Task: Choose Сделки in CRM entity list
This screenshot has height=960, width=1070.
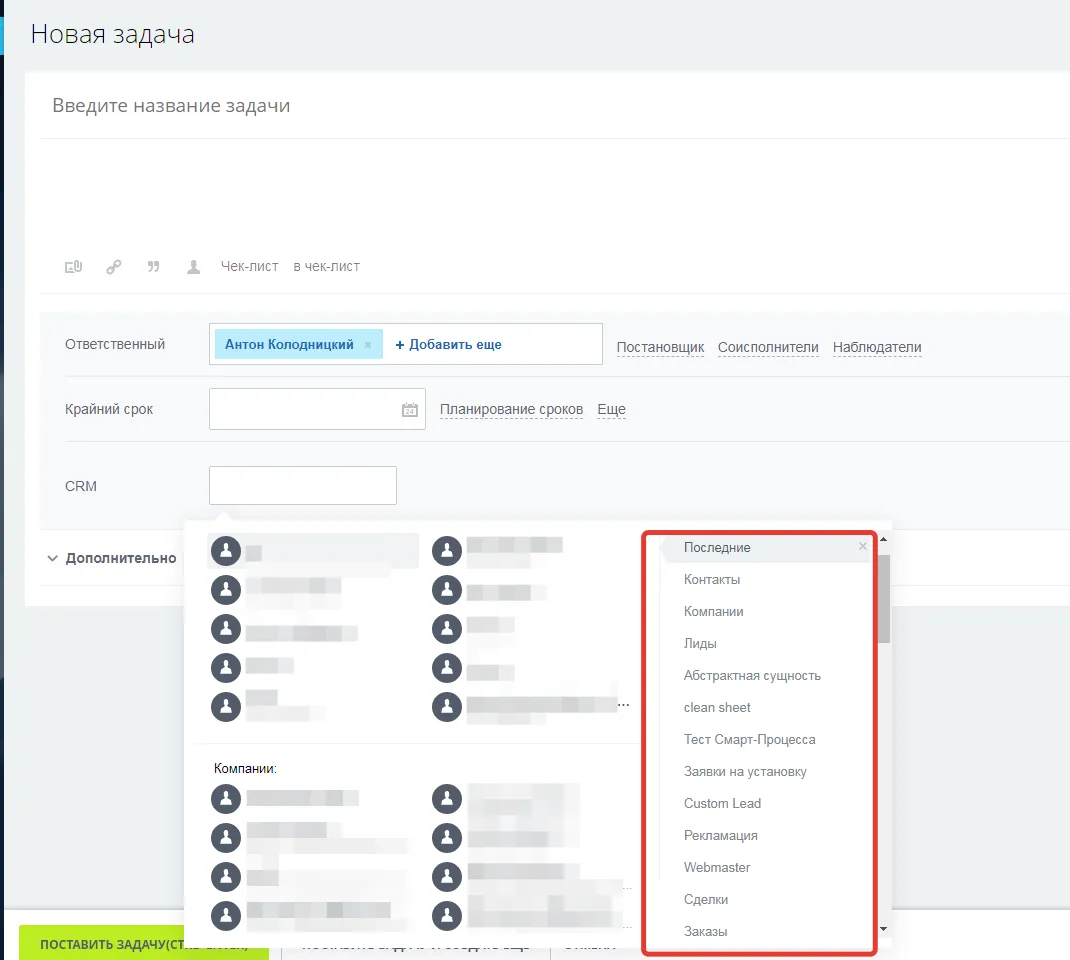Action: click(x=706, y=900)
